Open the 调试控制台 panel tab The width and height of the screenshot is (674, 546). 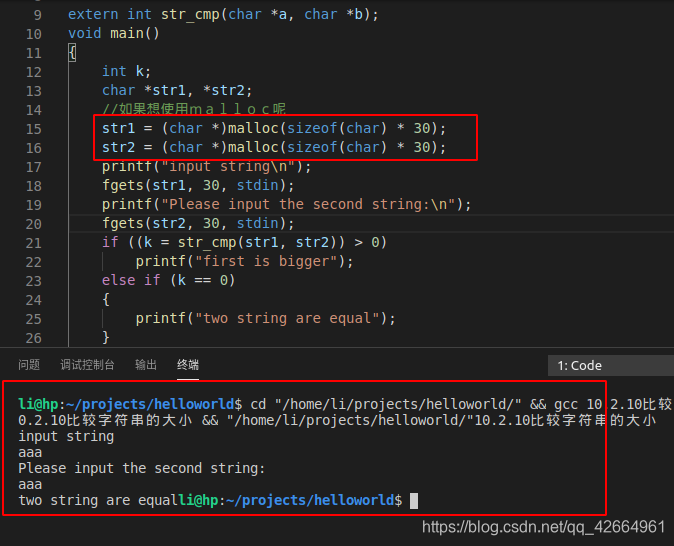[x=87, y=365]
